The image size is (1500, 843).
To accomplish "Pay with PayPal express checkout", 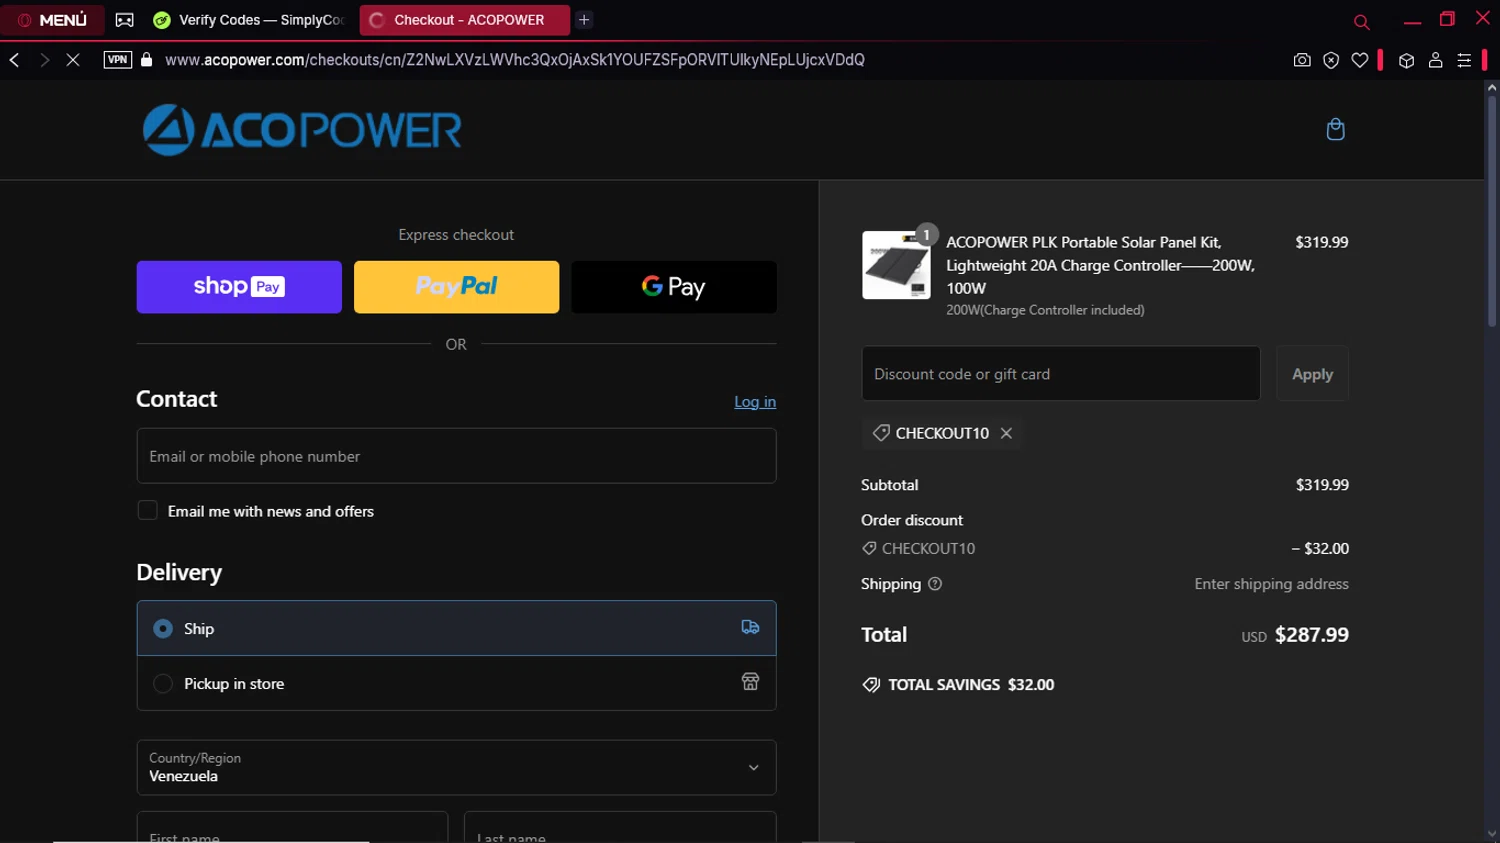I will pyautogui.click(x=456, y=287).
